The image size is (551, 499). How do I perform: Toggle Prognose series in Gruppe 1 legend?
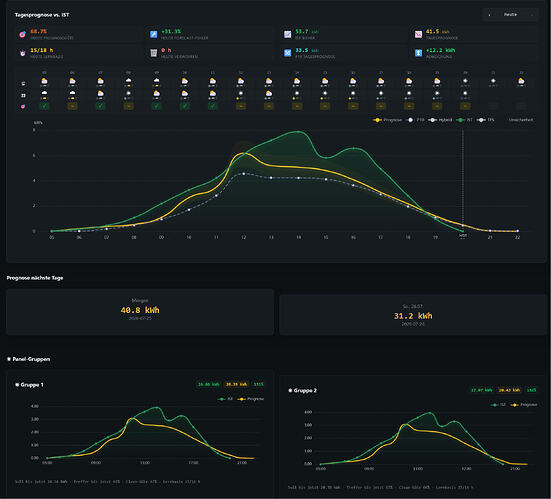point(251,399)
